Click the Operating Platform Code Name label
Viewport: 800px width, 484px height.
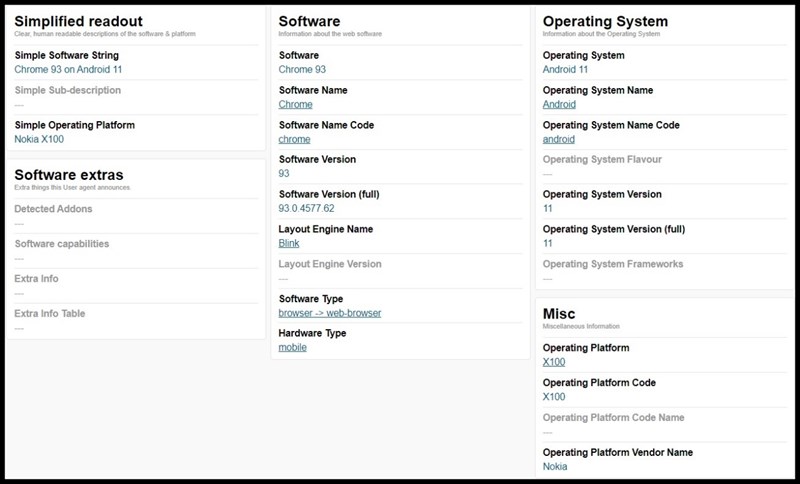click(613, 418)
